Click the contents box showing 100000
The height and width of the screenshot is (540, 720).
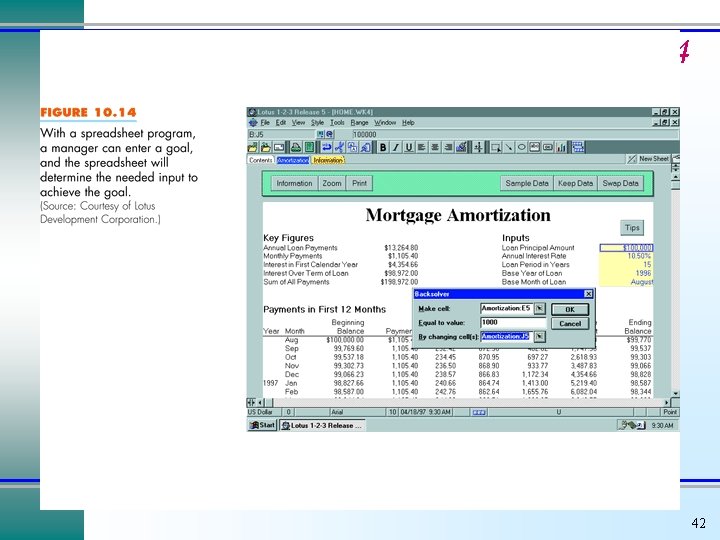click(515, 134)
